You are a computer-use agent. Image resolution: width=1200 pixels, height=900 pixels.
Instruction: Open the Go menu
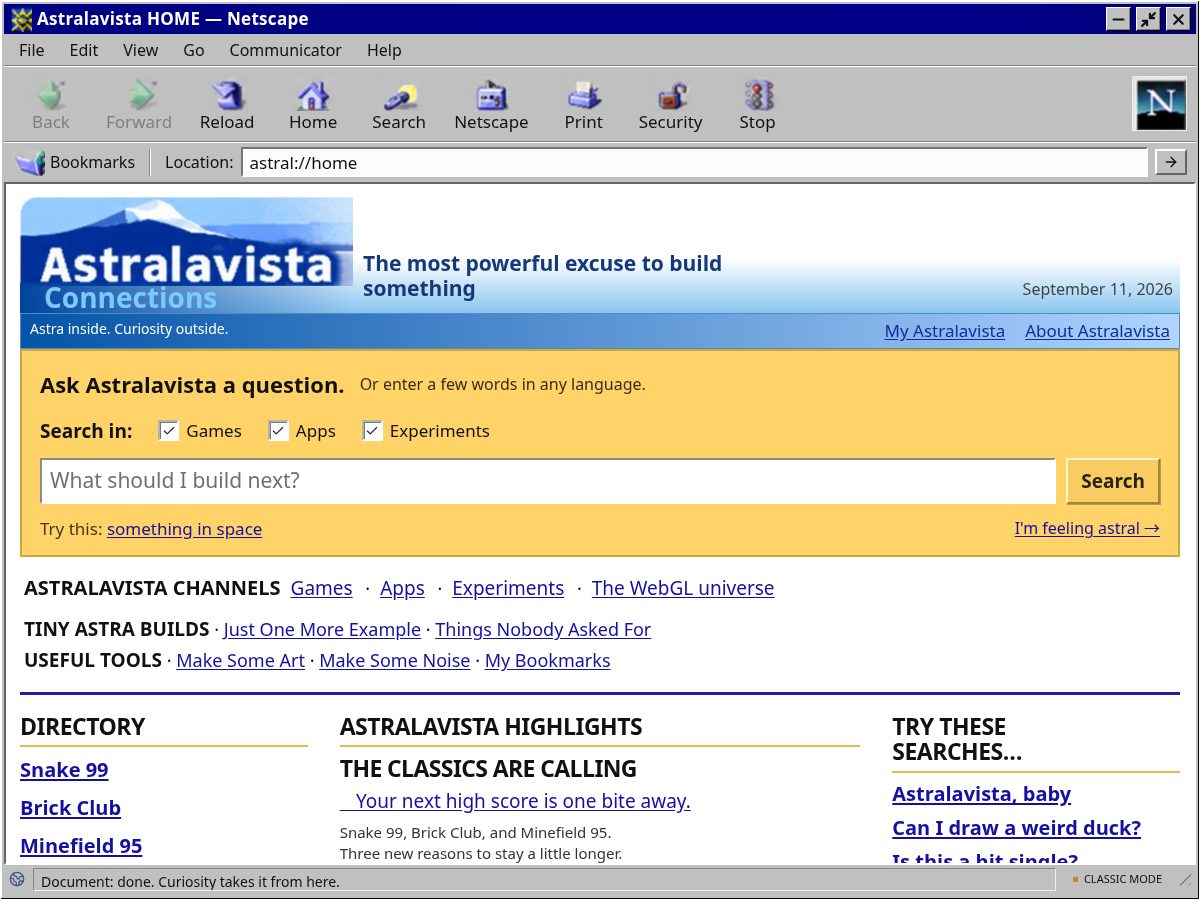tap(194, 50)
